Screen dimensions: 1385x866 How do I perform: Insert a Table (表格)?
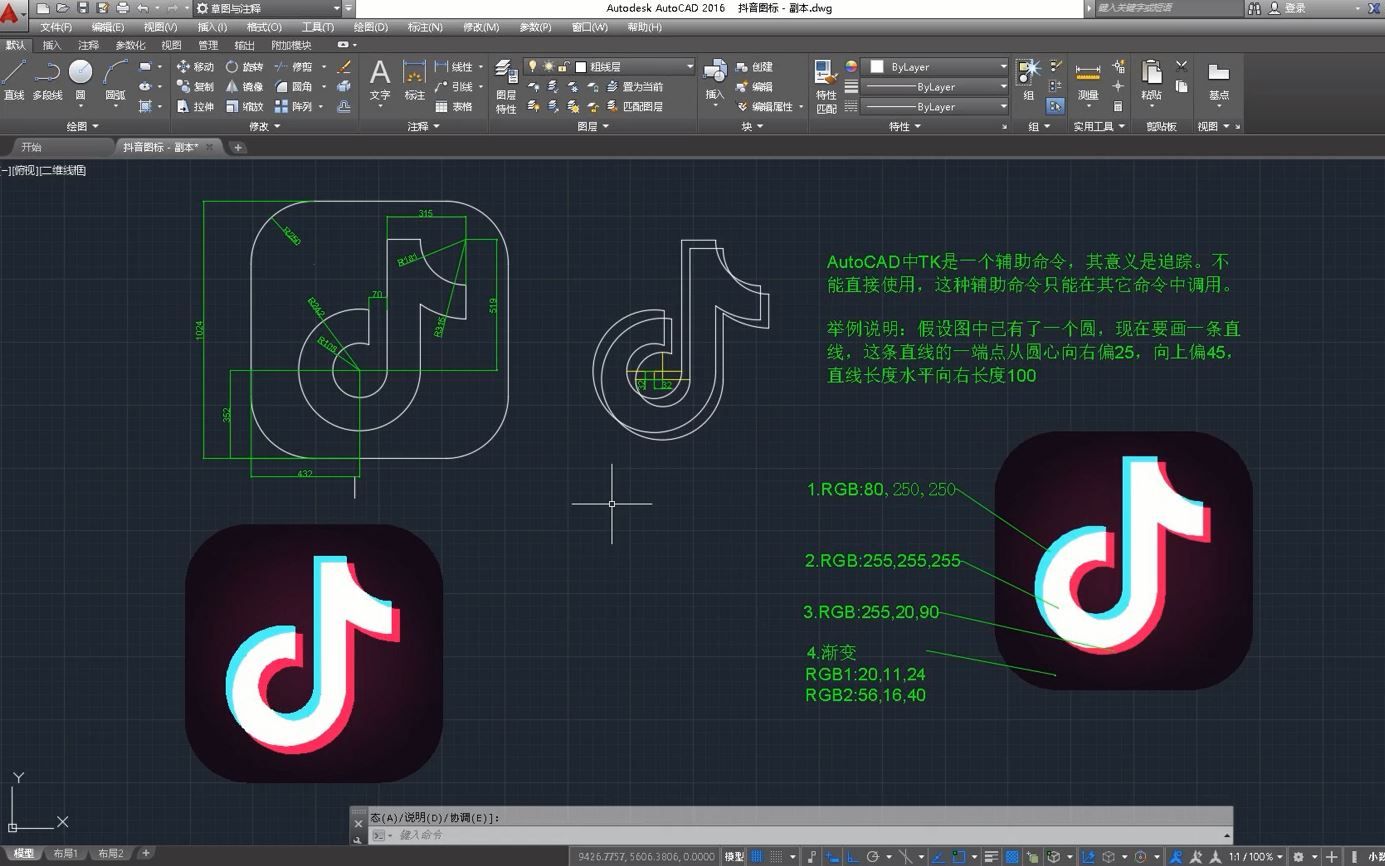coord(454,106)
